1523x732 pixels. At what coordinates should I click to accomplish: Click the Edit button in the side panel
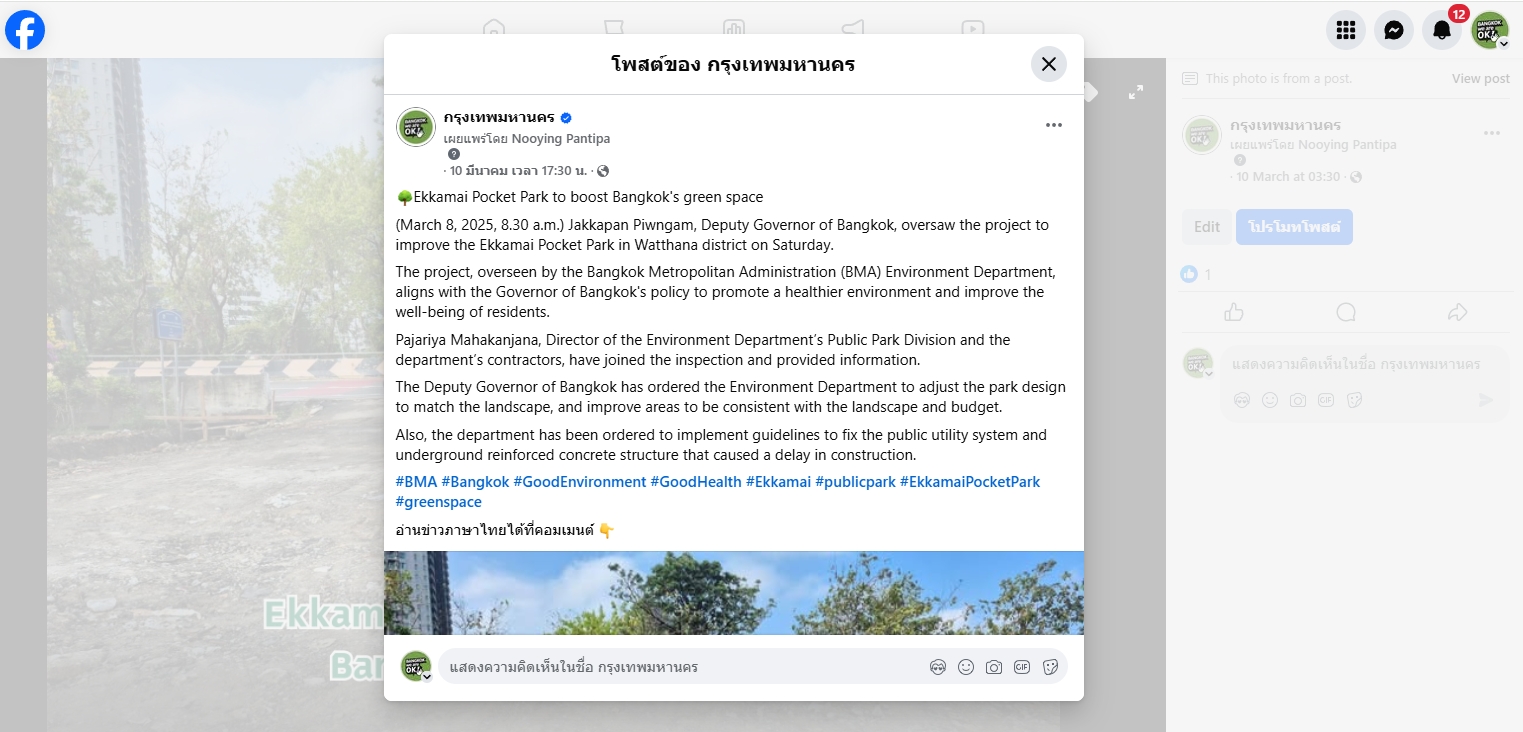pyautogui.click(x=1207, y=227)
